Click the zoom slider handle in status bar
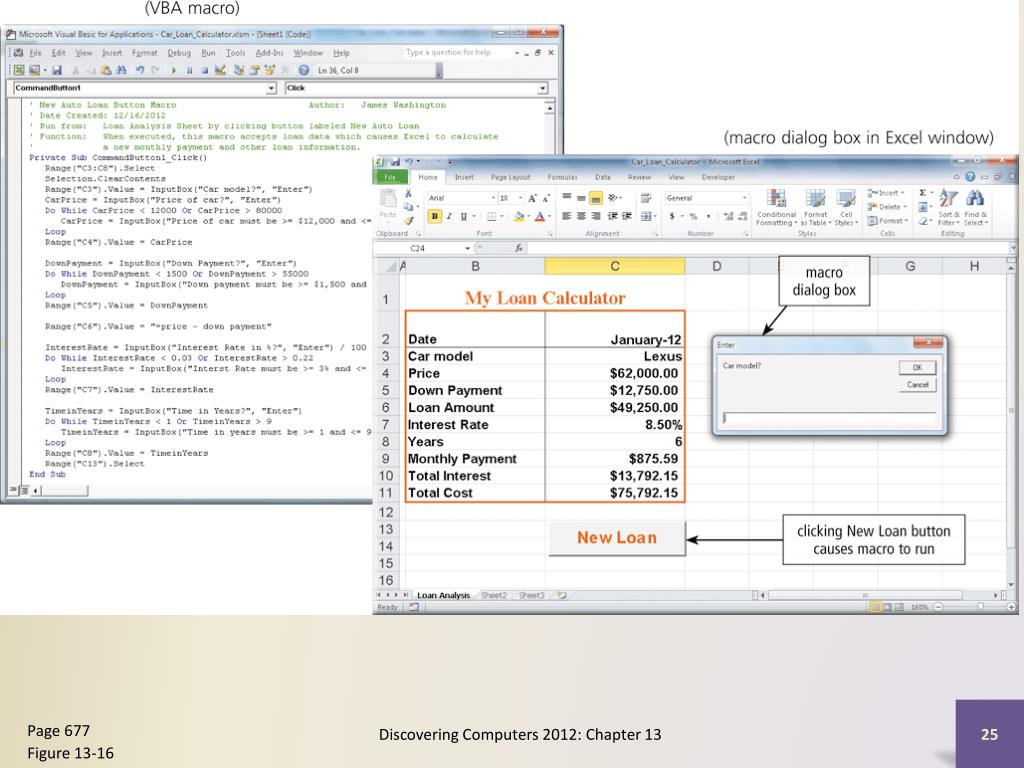The width and height of the screenshot is (1024, 768). click(980, 607)
